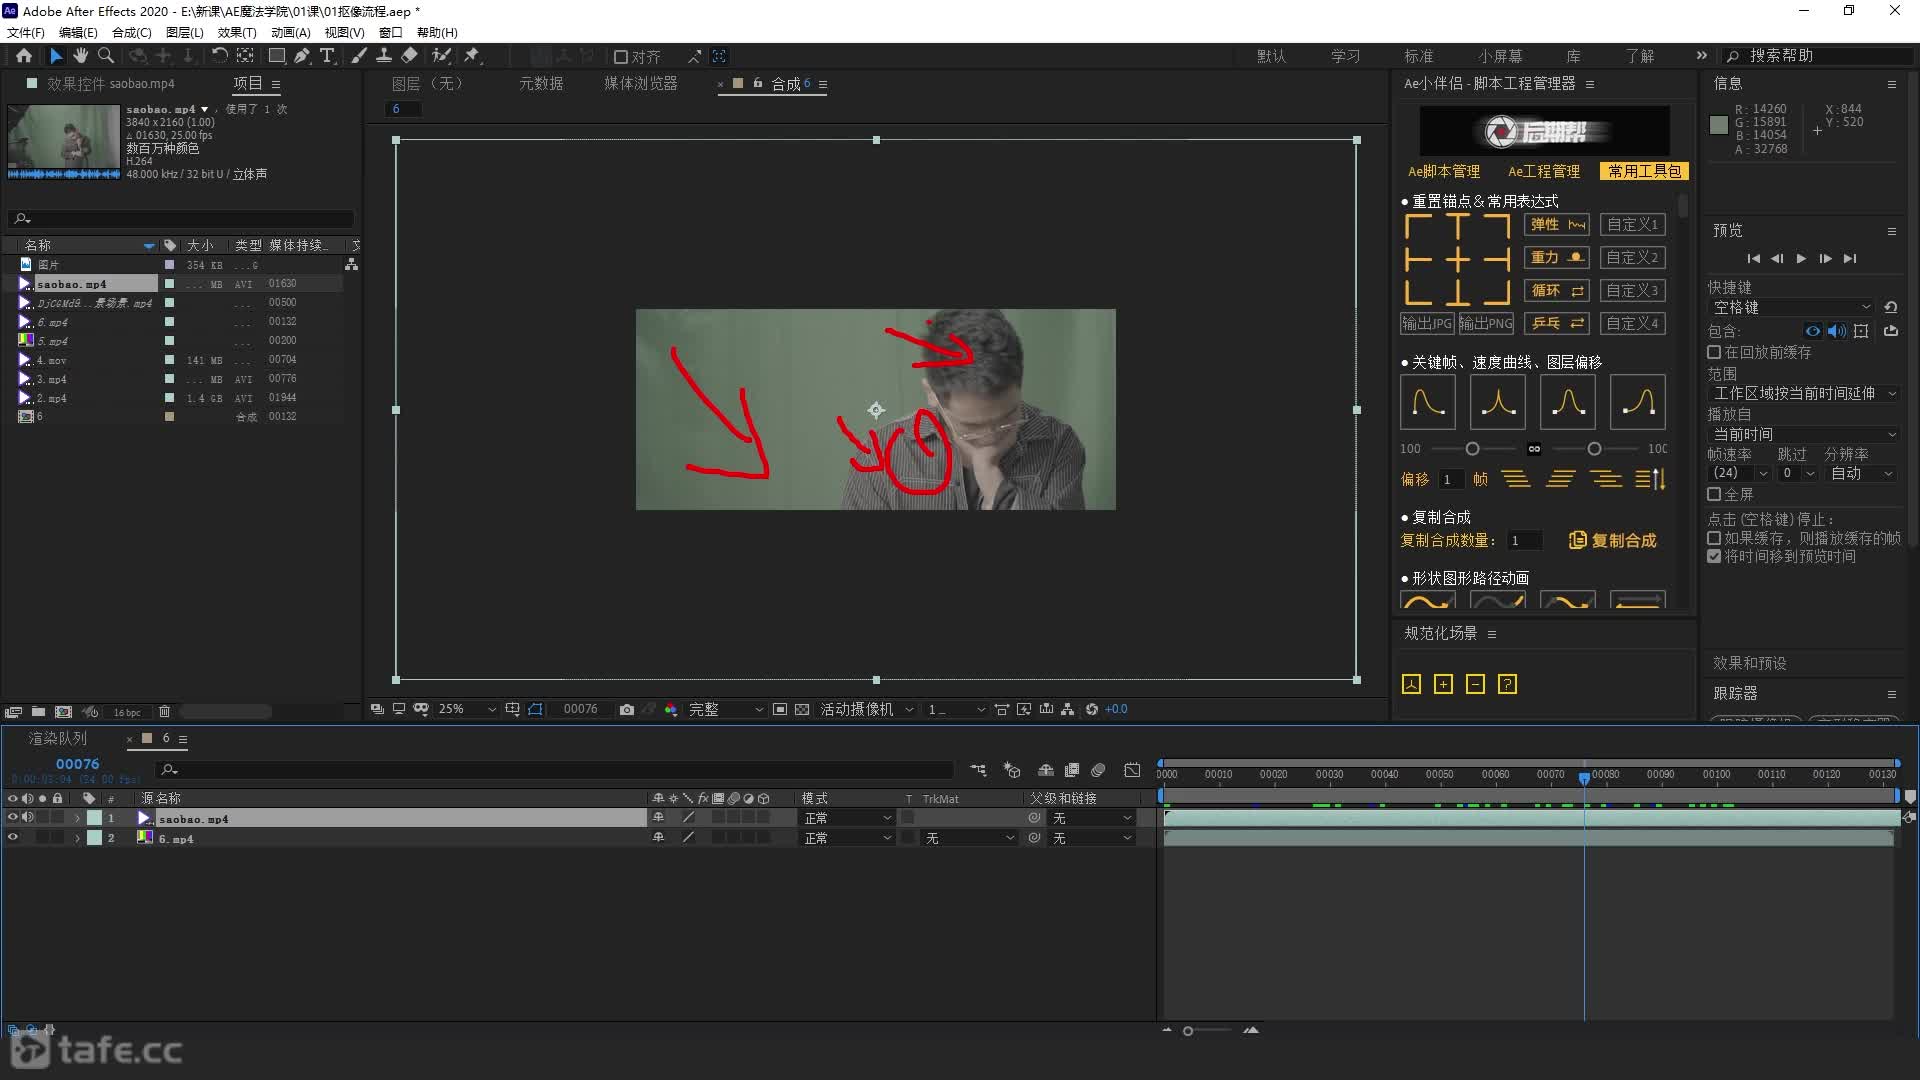Click the project search field
This screenshot has width=1920, height=1080.
180,218
